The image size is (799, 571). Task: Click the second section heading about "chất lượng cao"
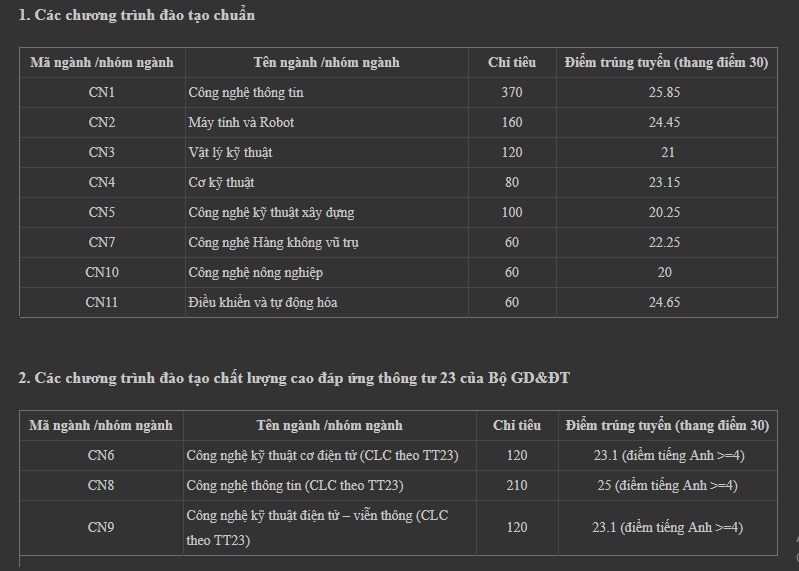(x=294, y=378)
